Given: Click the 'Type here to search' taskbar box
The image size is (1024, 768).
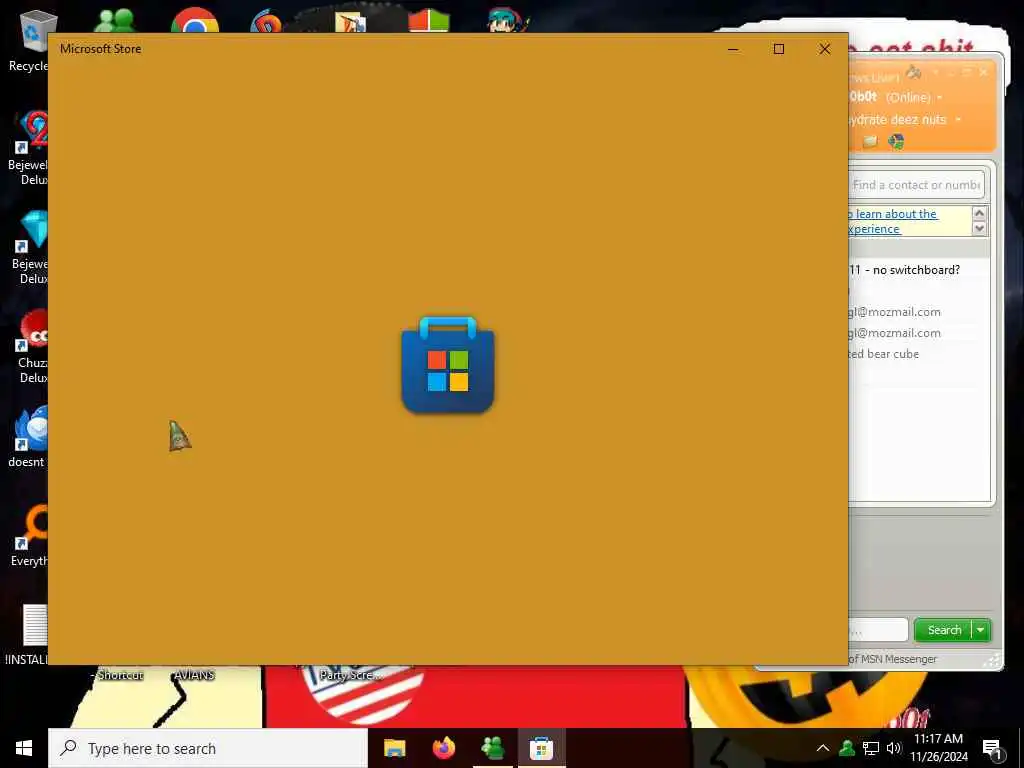Looking at the screenshot, I should coord(208,748).
